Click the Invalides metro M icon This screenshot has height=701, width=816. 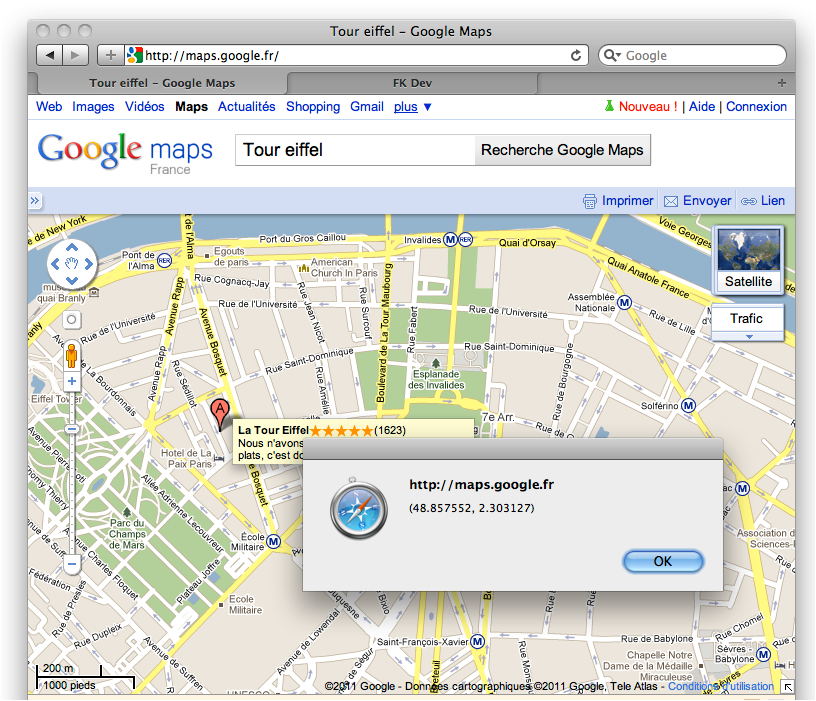pyautogui.click(x=450, y=240)
